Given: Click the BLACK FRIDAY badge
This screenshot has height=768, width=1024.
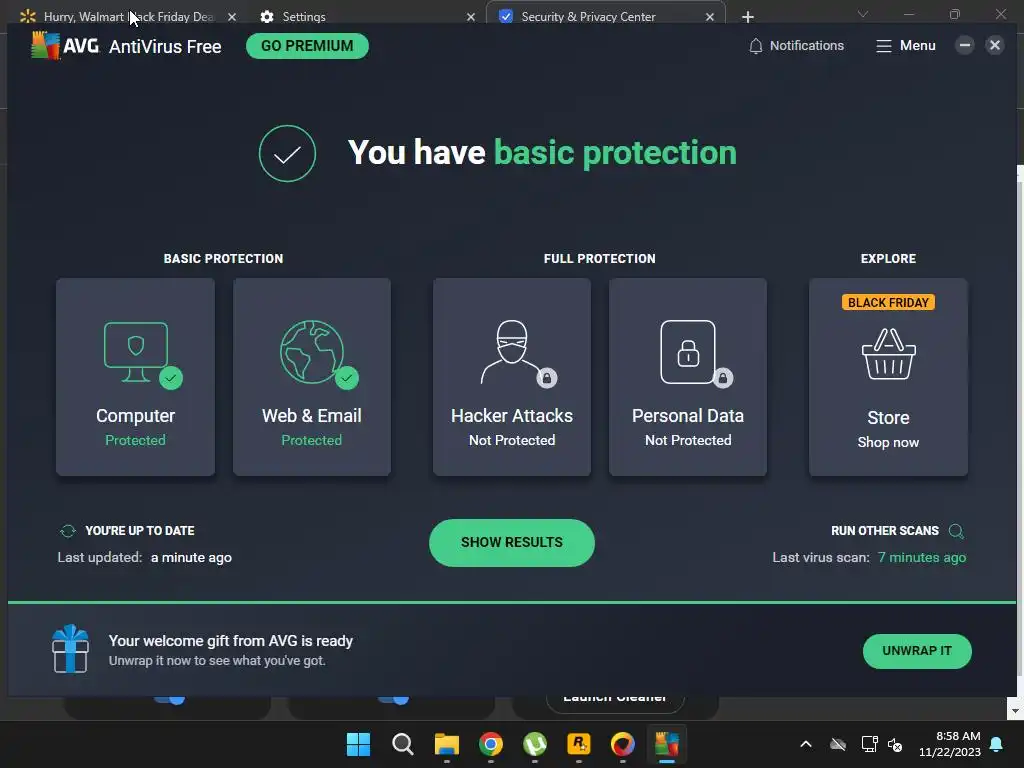Looking at the screenshot, I should 888,302.
